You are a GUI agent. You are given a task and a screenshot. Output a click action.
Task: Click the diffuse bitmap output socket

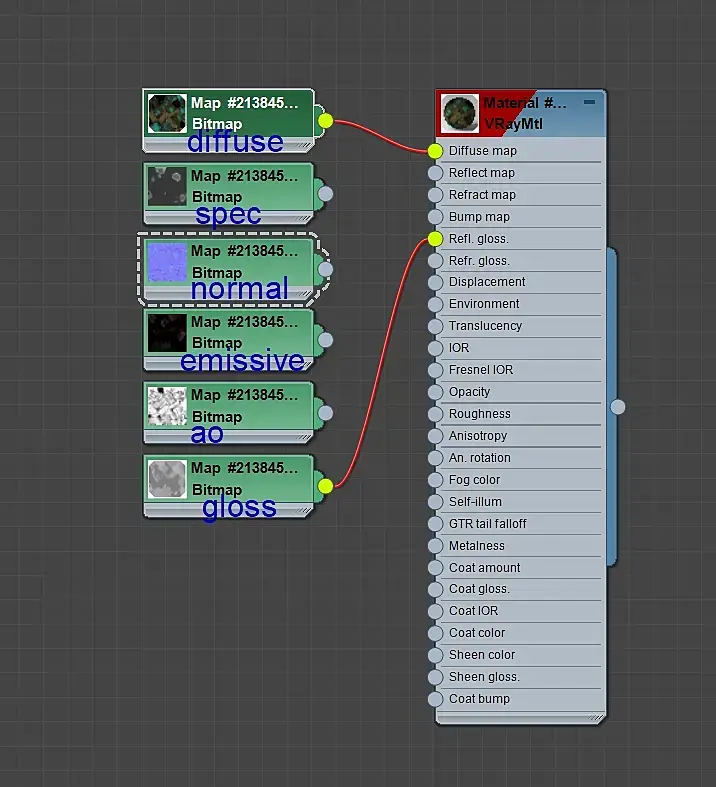[325, 121]
